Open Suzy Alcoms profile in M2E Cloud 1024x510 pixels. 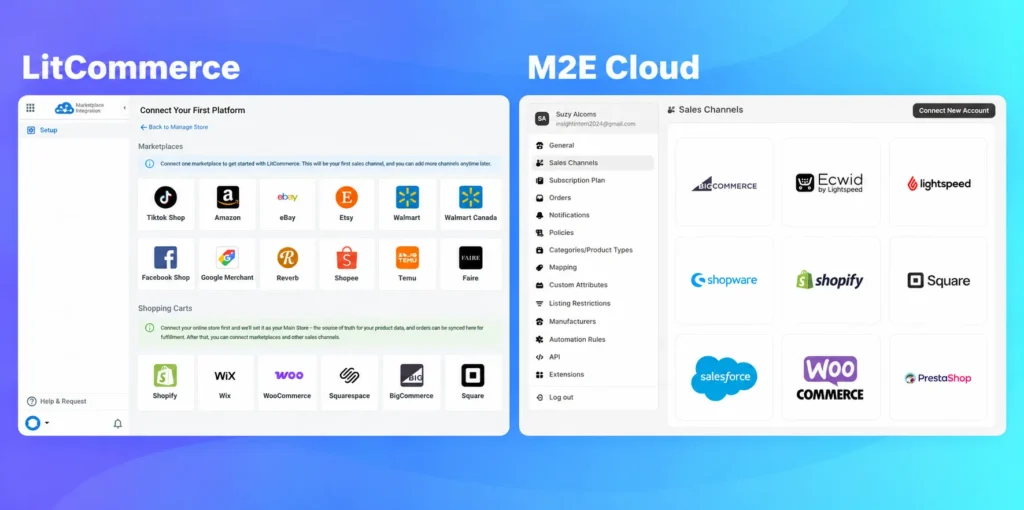pyautogui.click(x=592, y=118)
